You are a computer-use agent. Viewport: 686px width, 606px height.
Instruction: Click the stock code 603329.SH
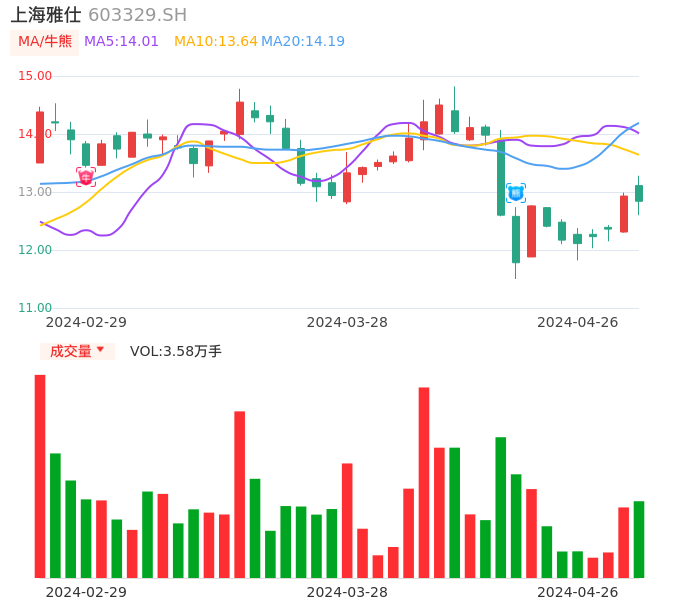pyautogui.click(x=137, y=15)
